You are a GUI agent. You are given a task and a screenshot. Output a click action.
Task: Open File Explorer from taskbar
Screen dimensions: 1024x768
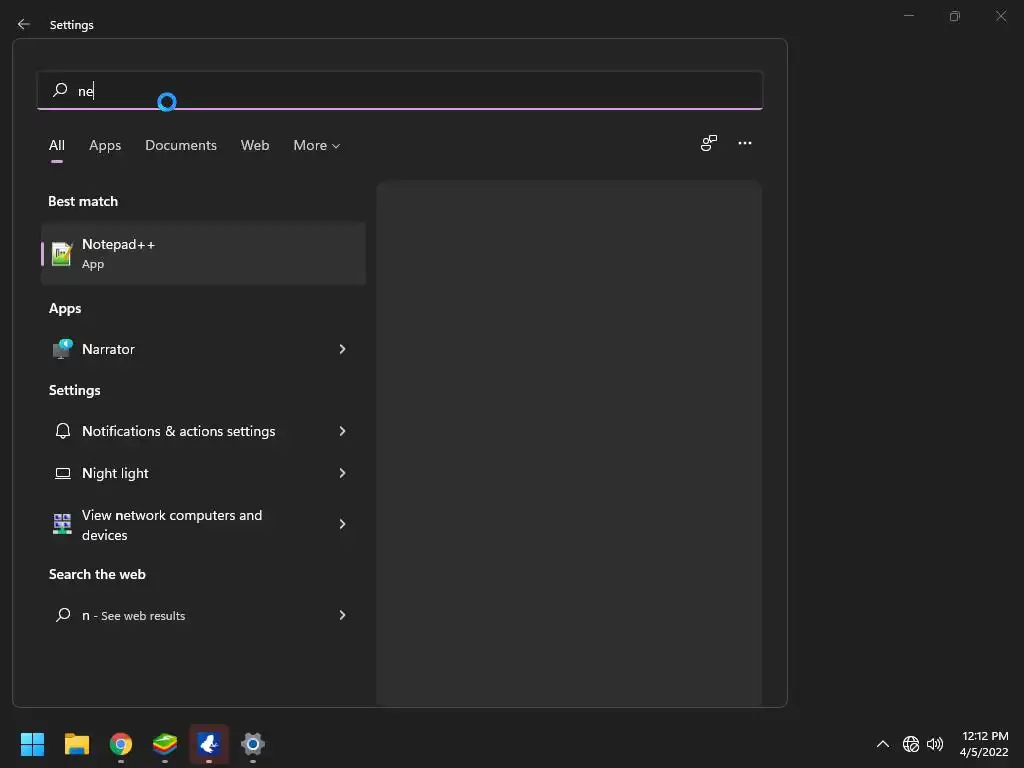76,744
